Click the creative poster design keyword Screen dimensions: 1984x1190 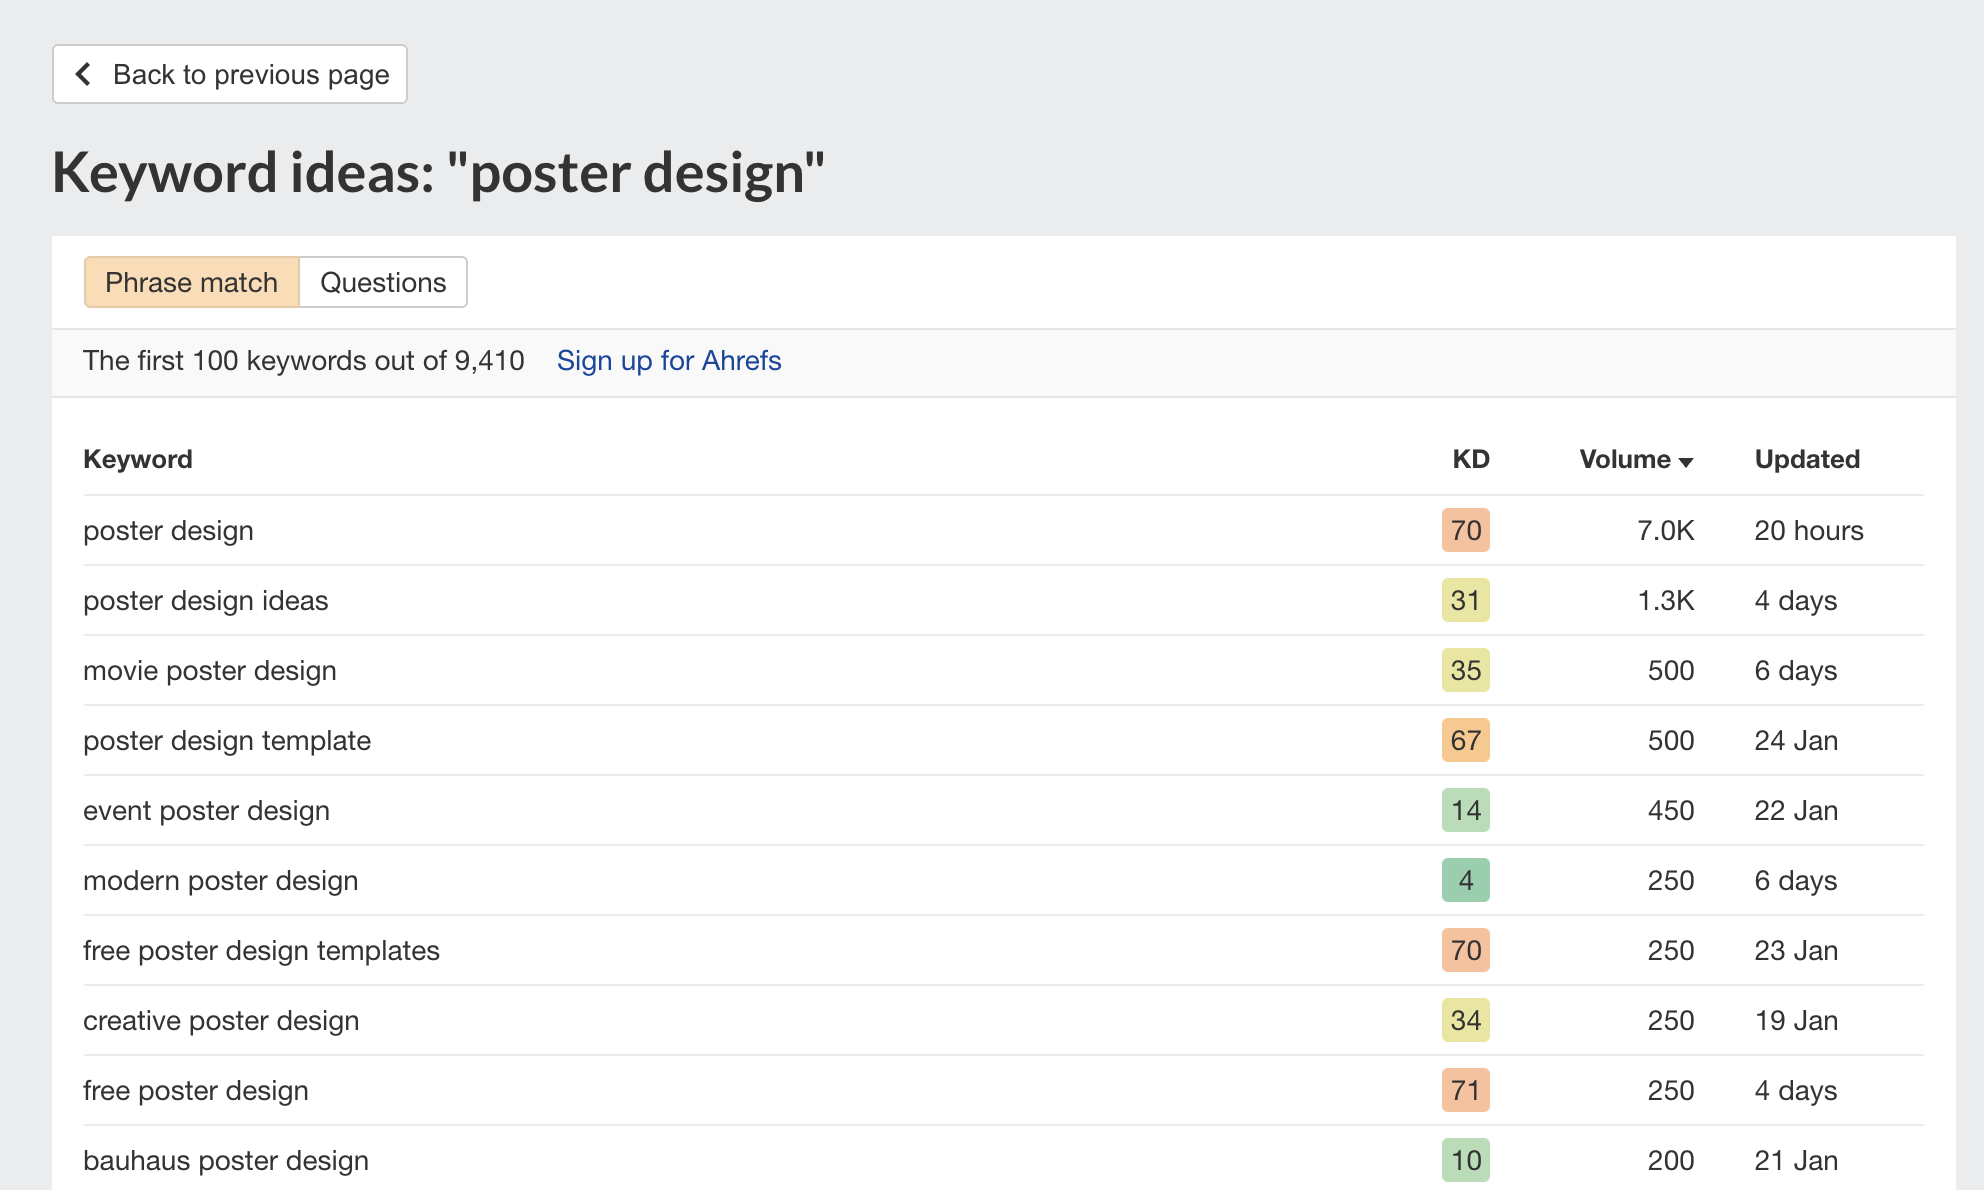221,1020
